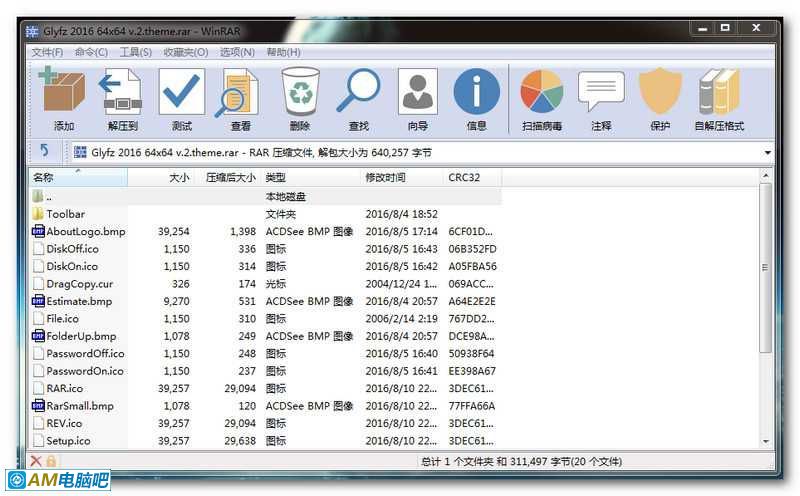The width and height of the screenshot is (800, 496).
Task: Click the DiskOff.ico file icon
Action: coord(38,249)
